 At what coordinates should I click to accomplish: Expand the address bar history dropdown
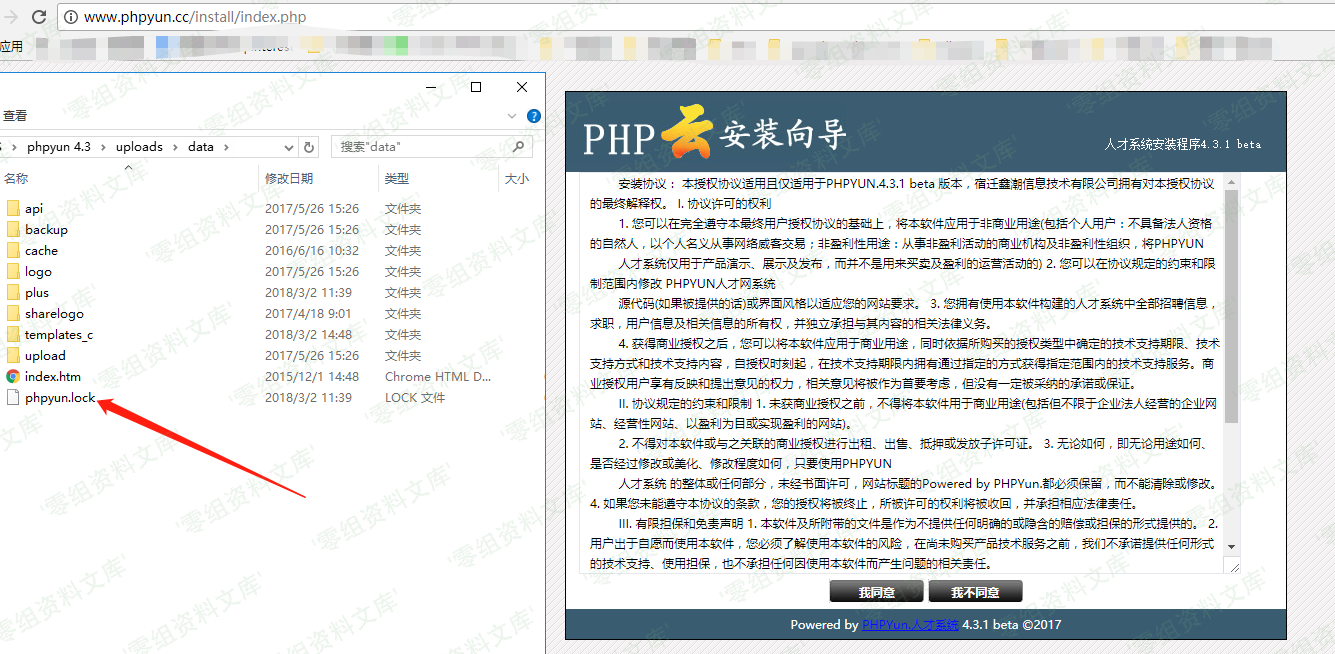(289, 147)
